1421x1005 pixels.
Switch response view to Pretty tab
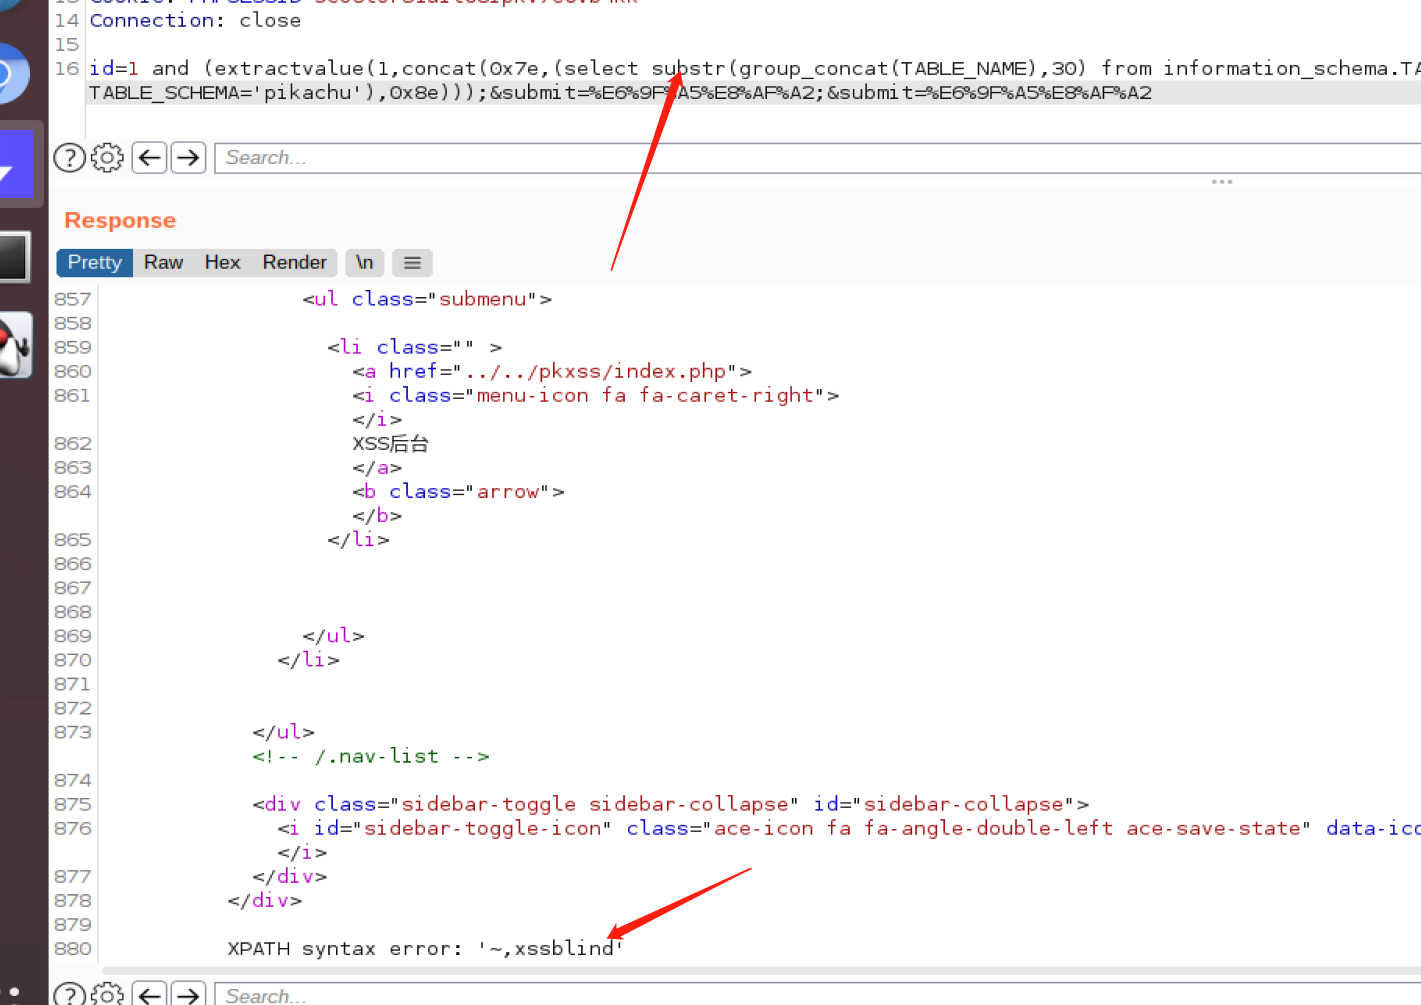pos(95,262)
